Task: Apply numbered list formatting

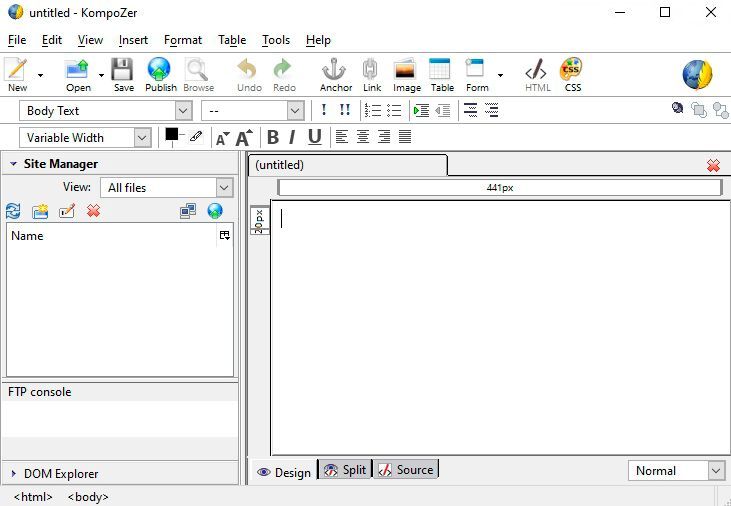Action: point(373,111)
